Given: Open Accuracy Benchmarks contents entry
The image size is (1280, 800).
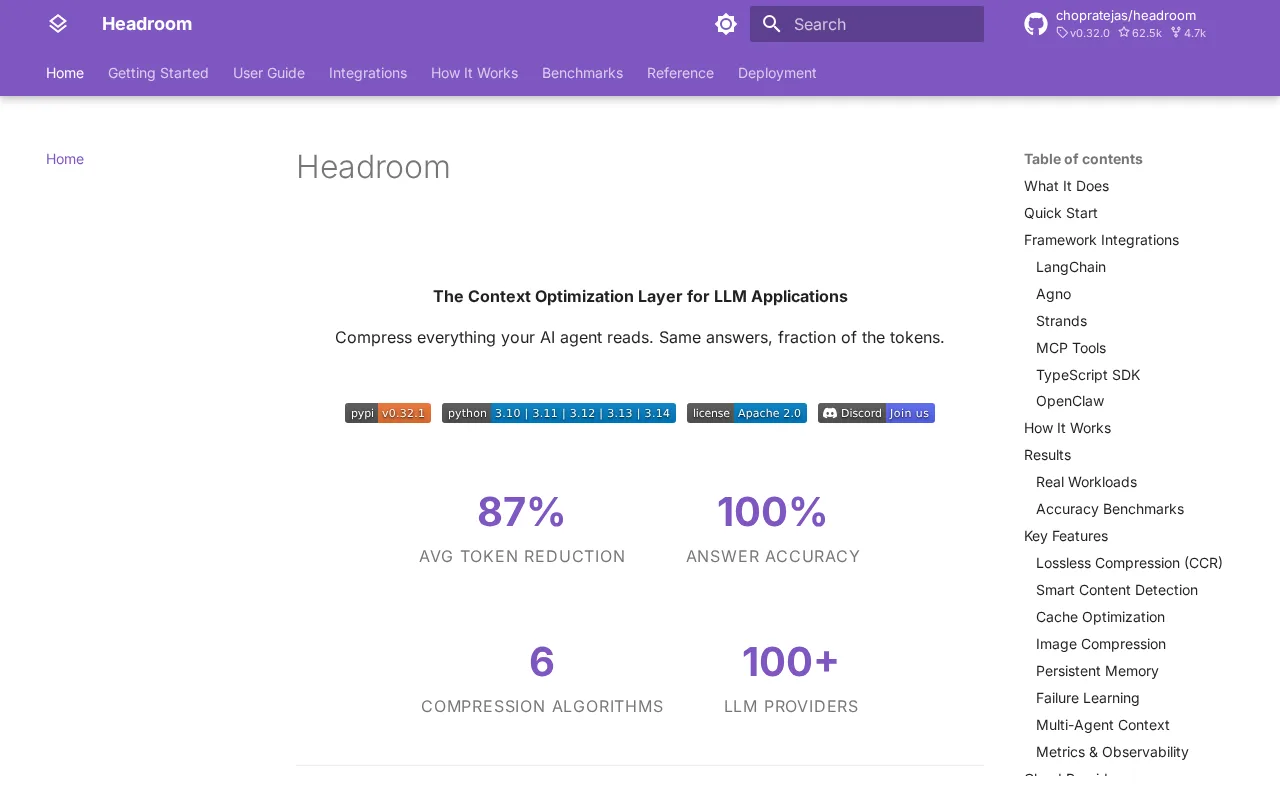Looking at the screenshot, I should 1110,509.
